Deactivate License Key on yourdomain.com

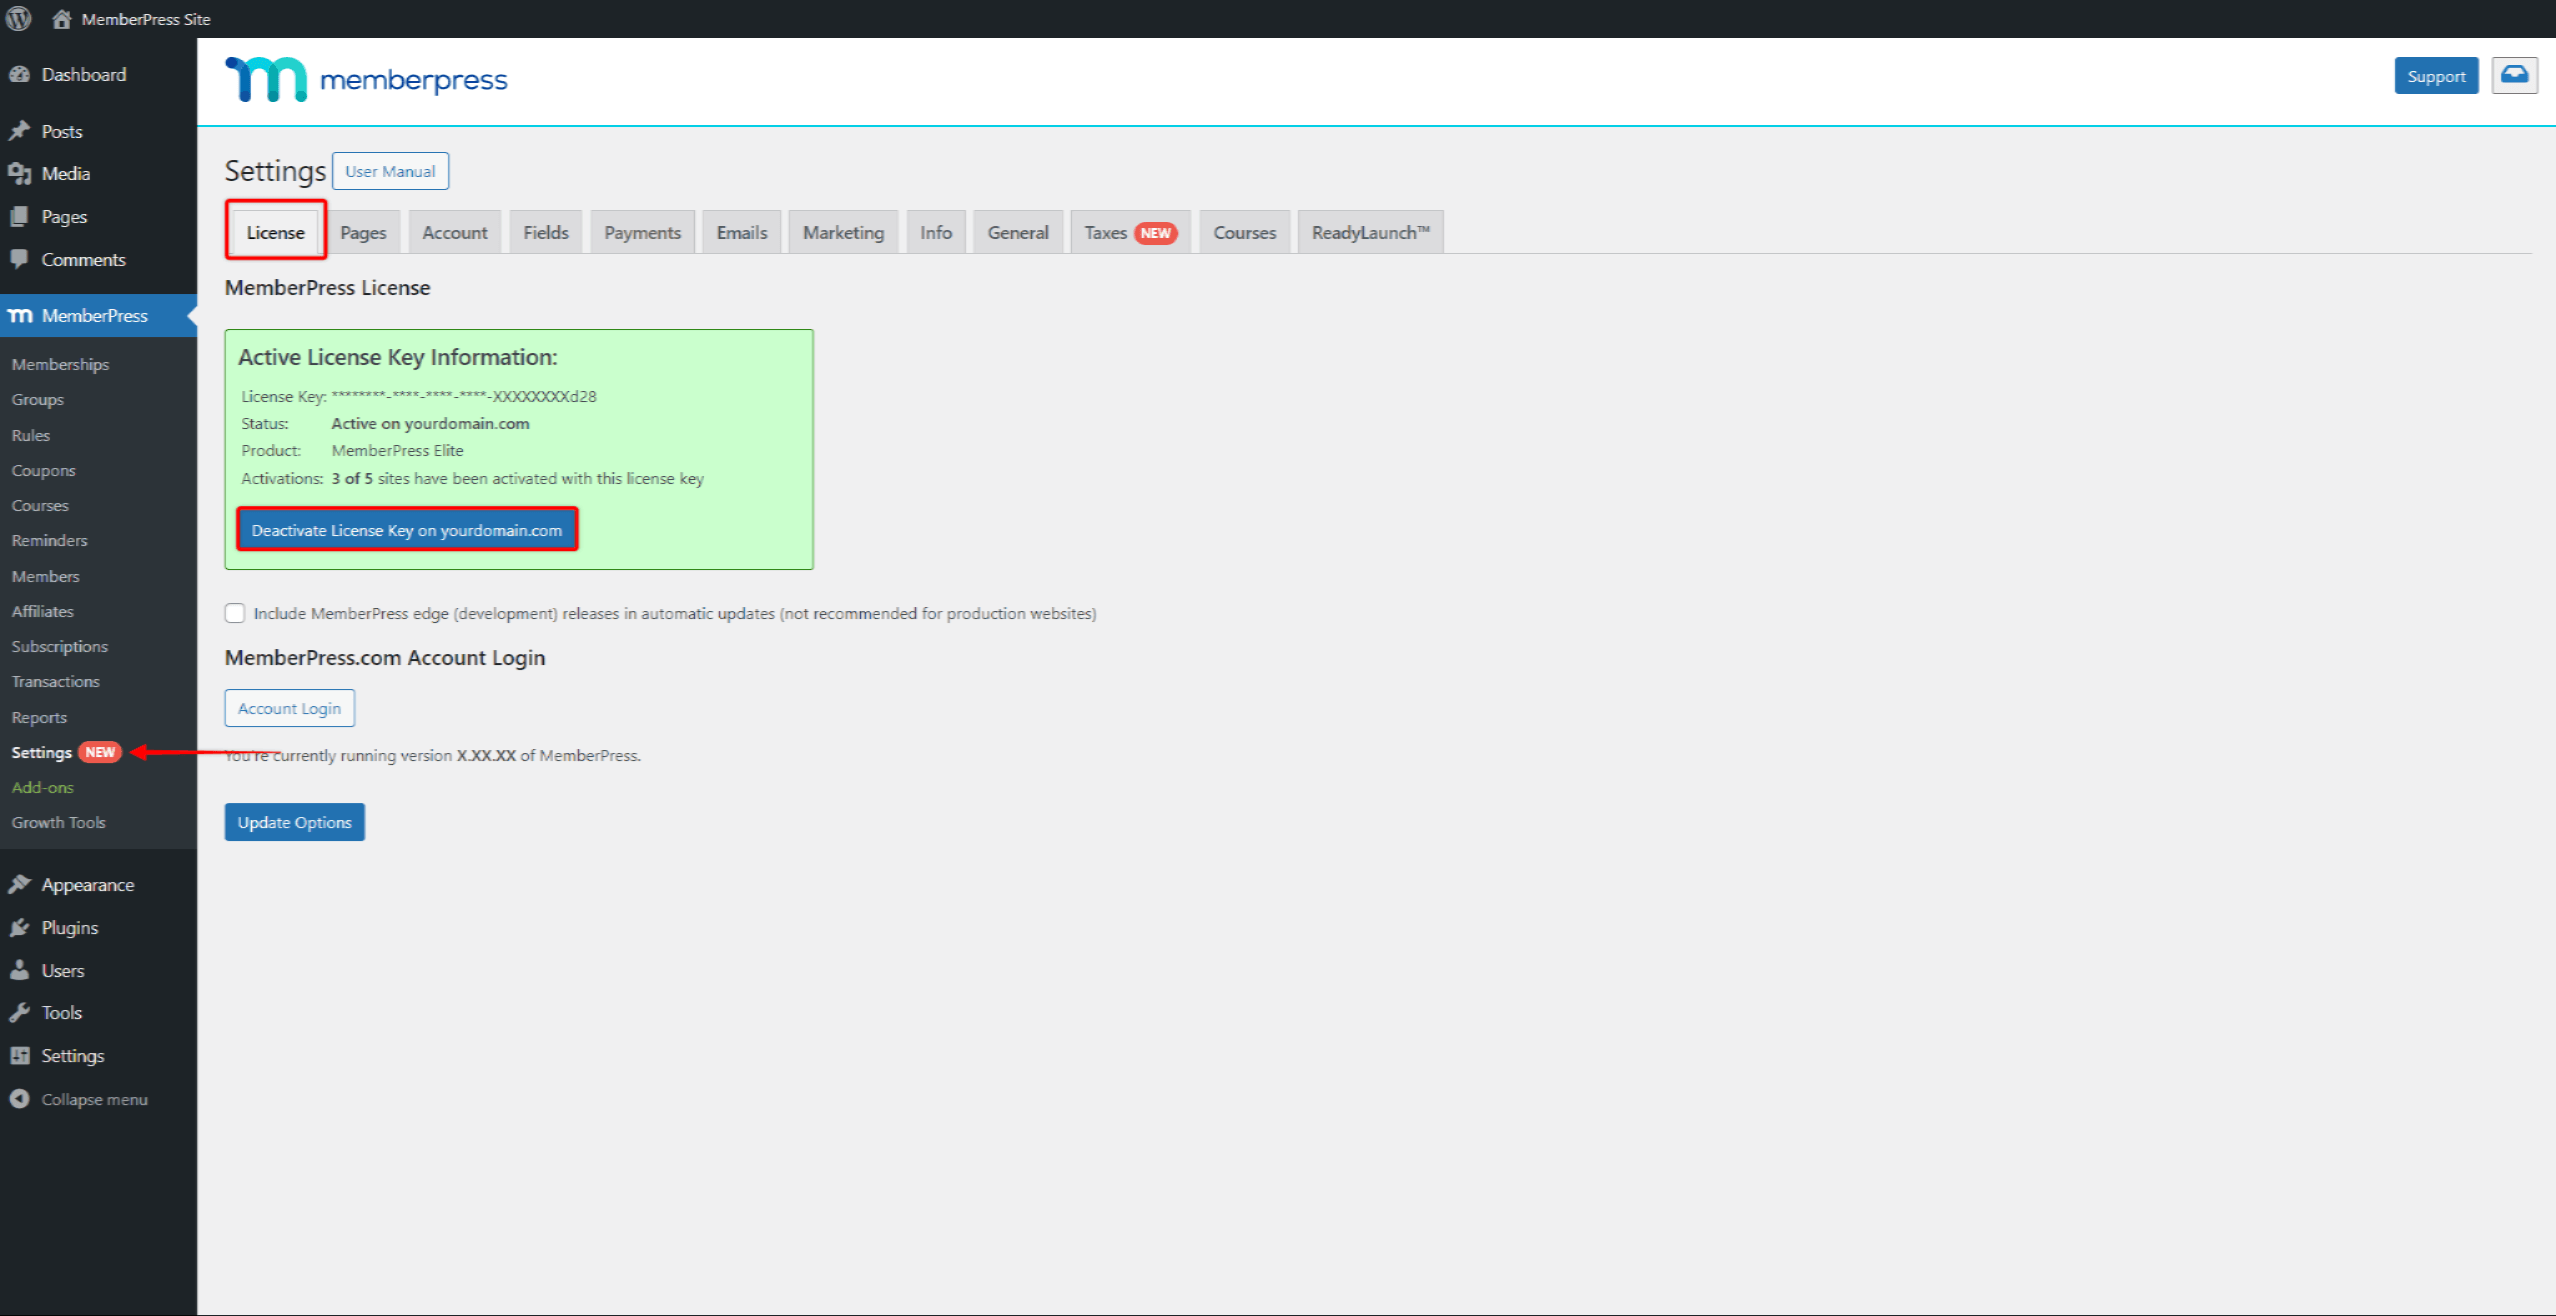(407, 530)
